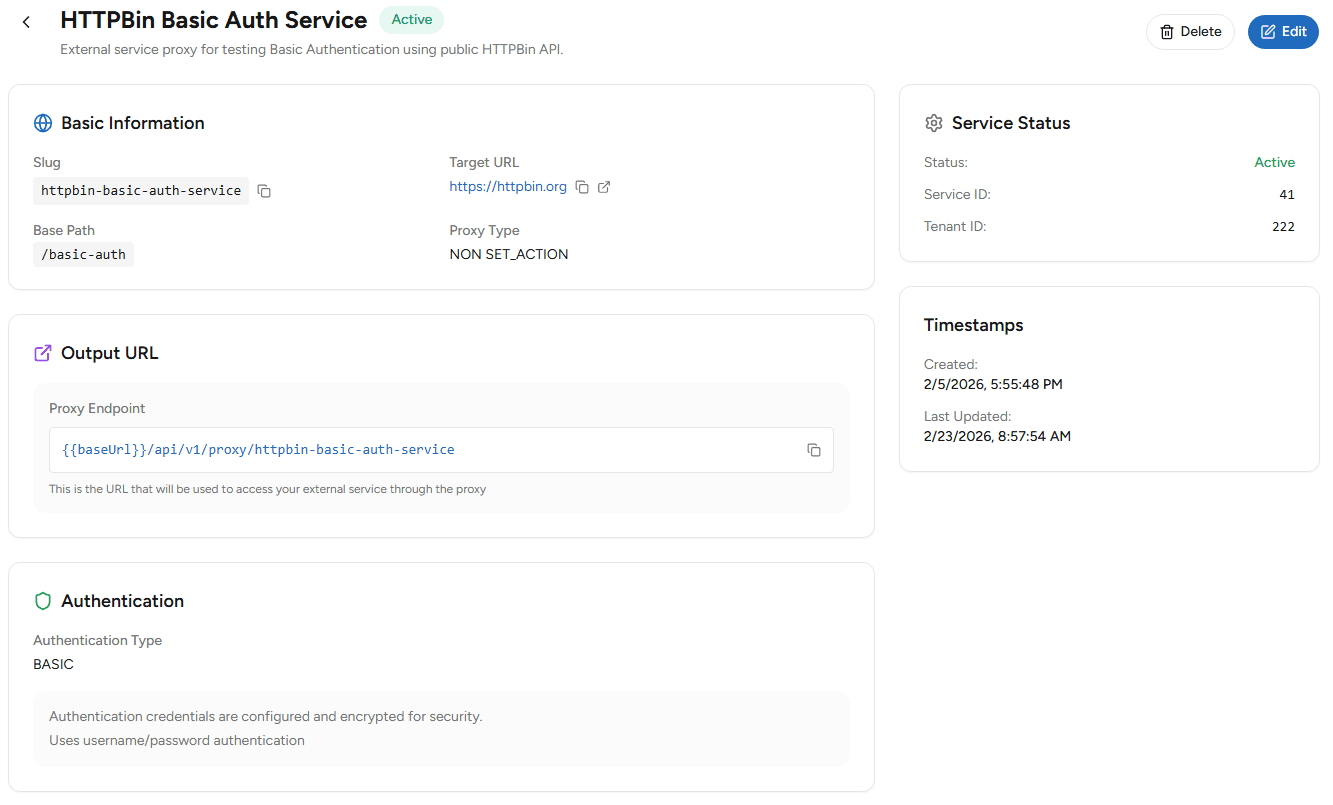Click the shield icon beside Authentication
The height and width of the screenshot is (805, 1333).
[x=43, y=601]
